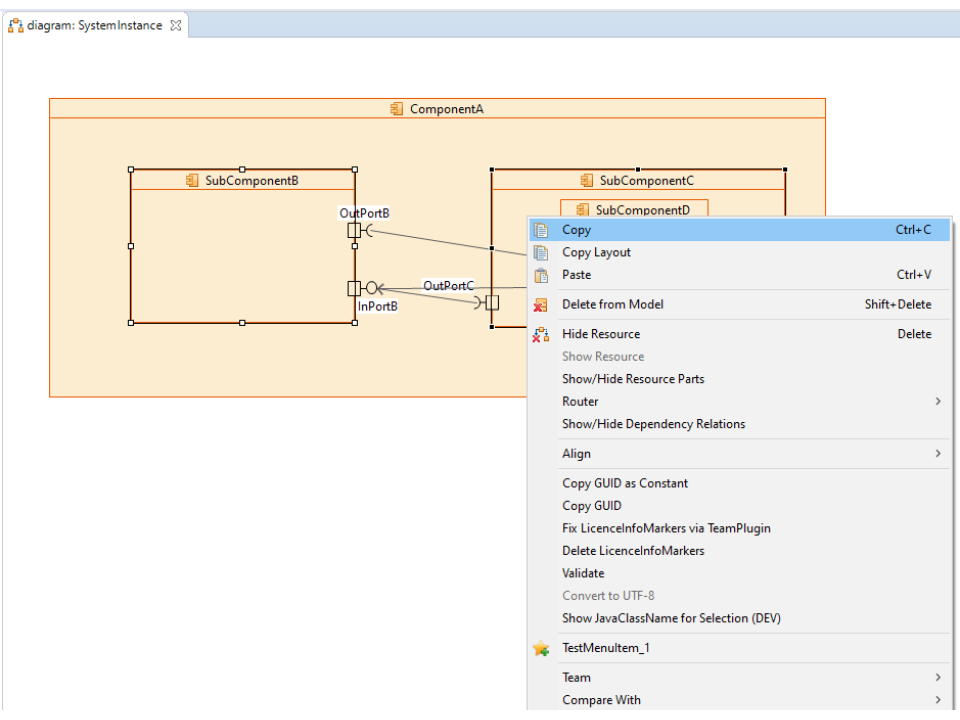
Task: Choose Copy GUID as Constant
Action: [625, 483]
